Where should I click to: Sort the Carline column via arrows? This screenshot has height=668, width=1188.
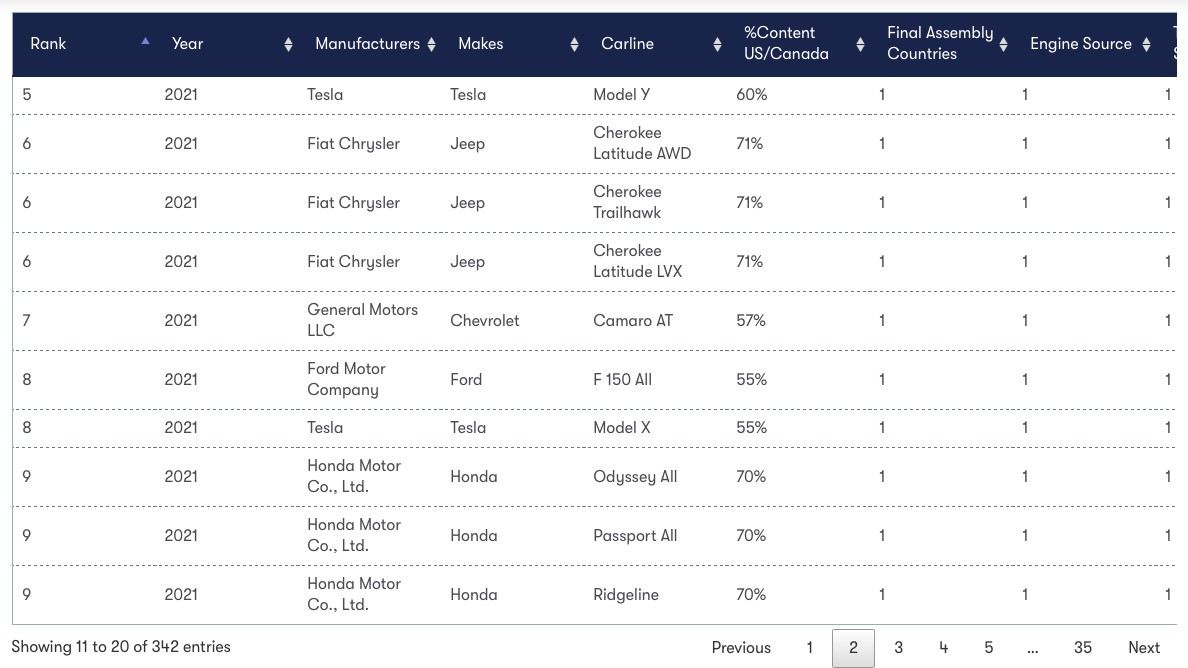pos(717,44)
